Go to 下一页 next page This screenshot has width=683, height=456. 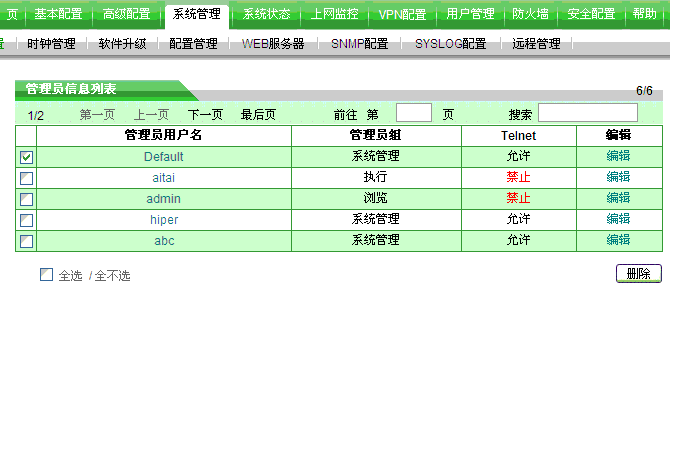[x=205, y=115]
